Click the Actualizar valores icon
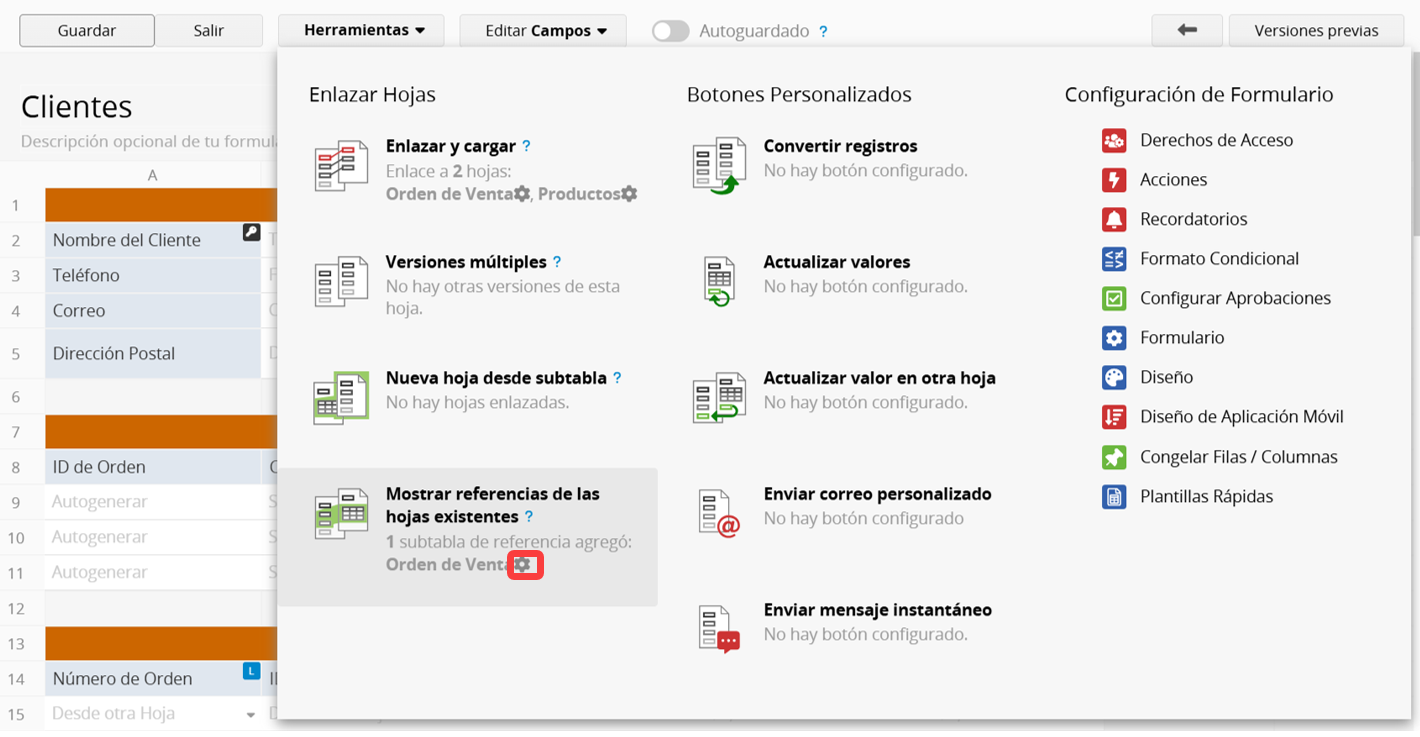This screenshot has width=1420, height=737. coord(718,281)
